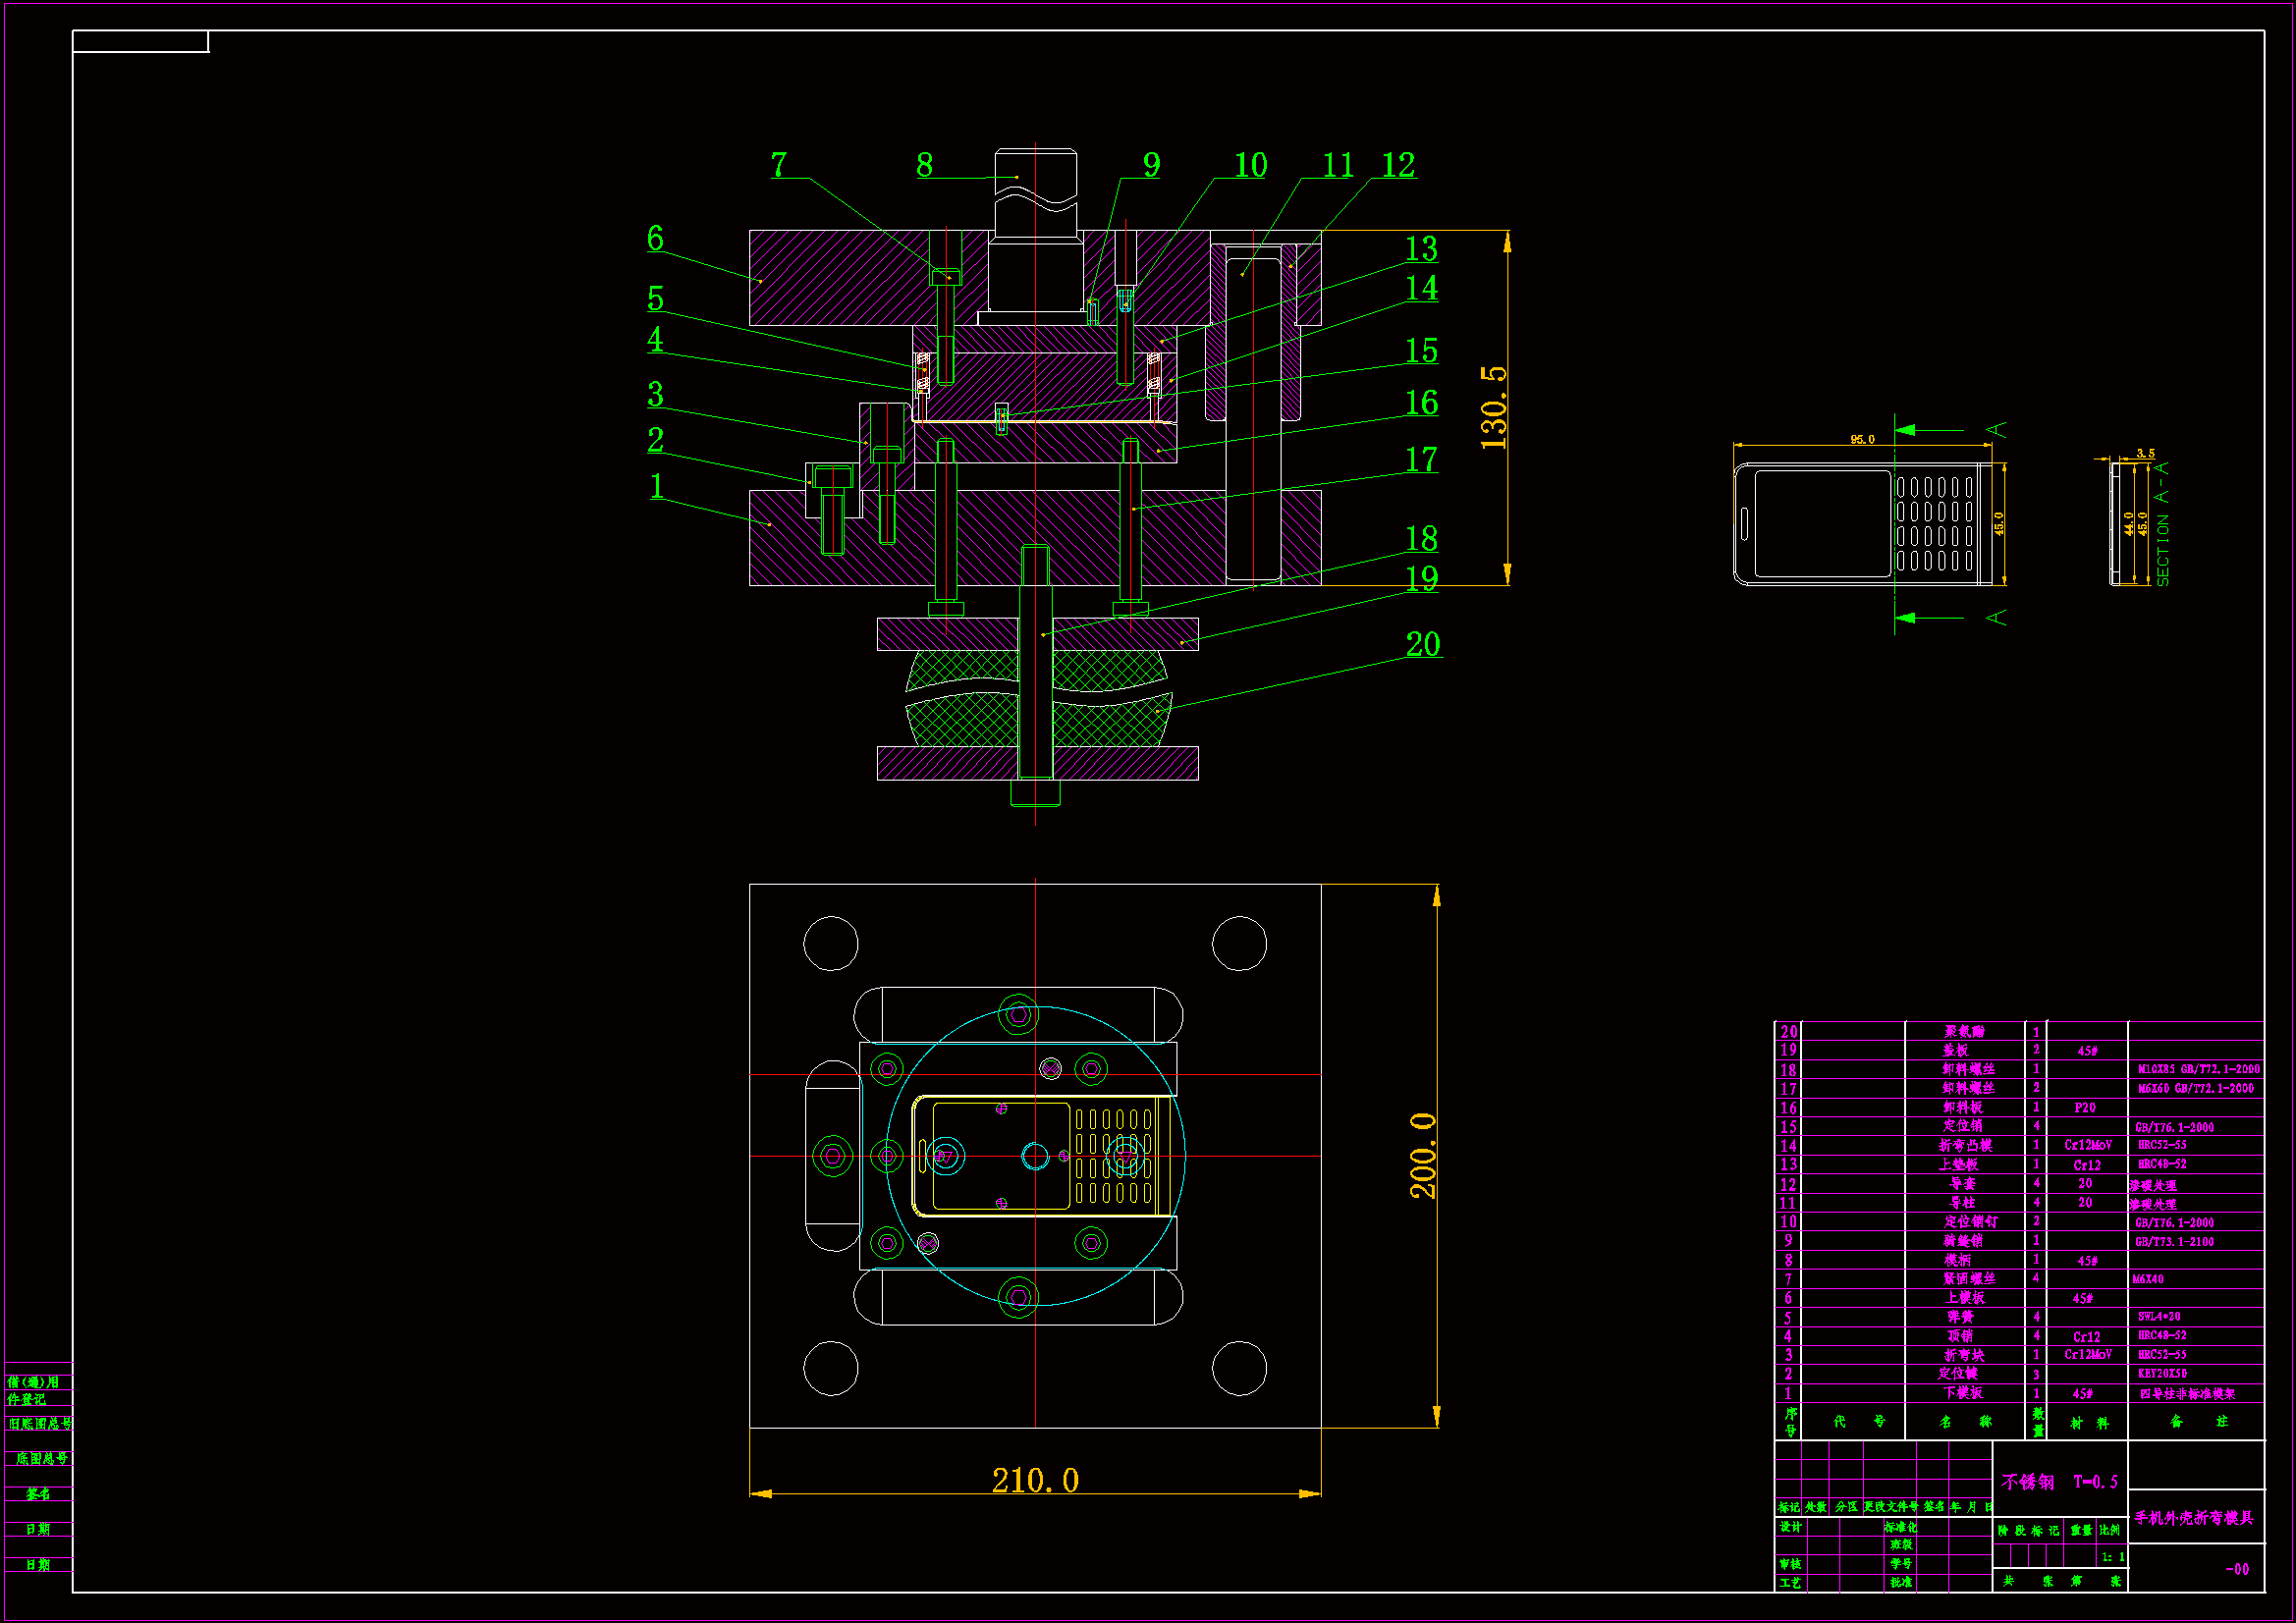Click the Cr12MoV material cell in row 14
Viewport: 2296px width, 1623px height.
pyautogui.click(x=2088, y=1146)
